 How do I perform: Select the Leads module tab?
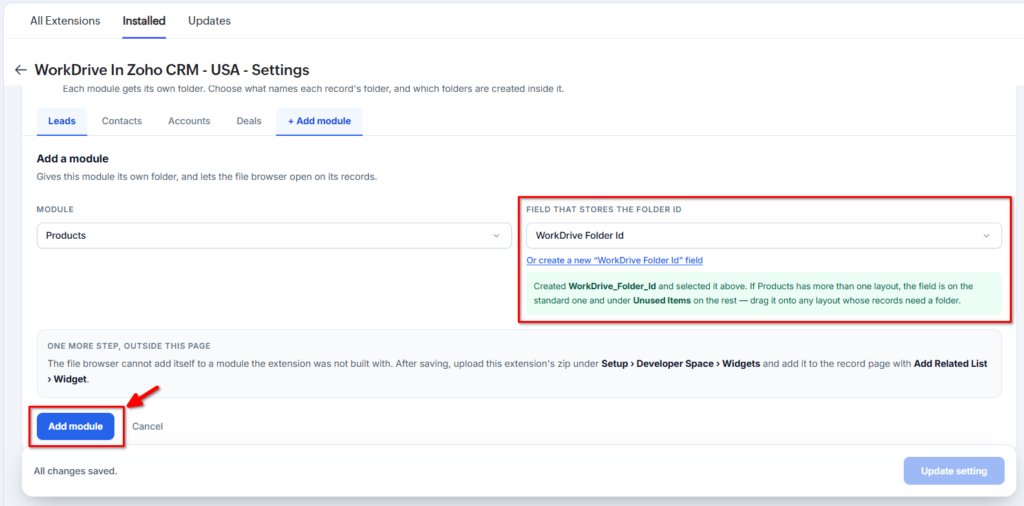click(x=62, y=121)
